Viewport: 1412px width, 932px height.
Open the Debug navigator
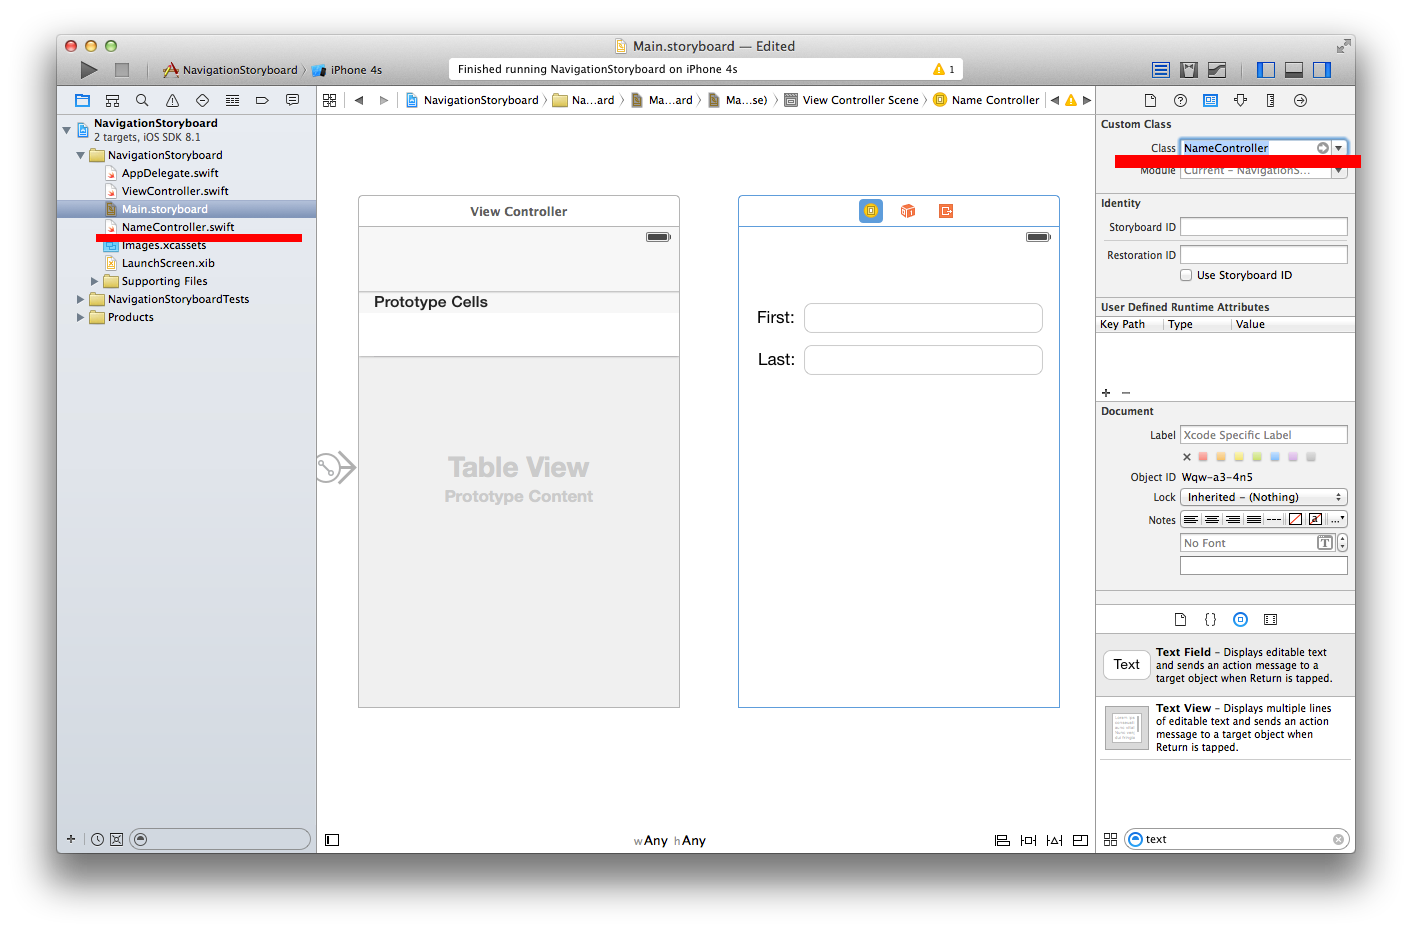232,100
